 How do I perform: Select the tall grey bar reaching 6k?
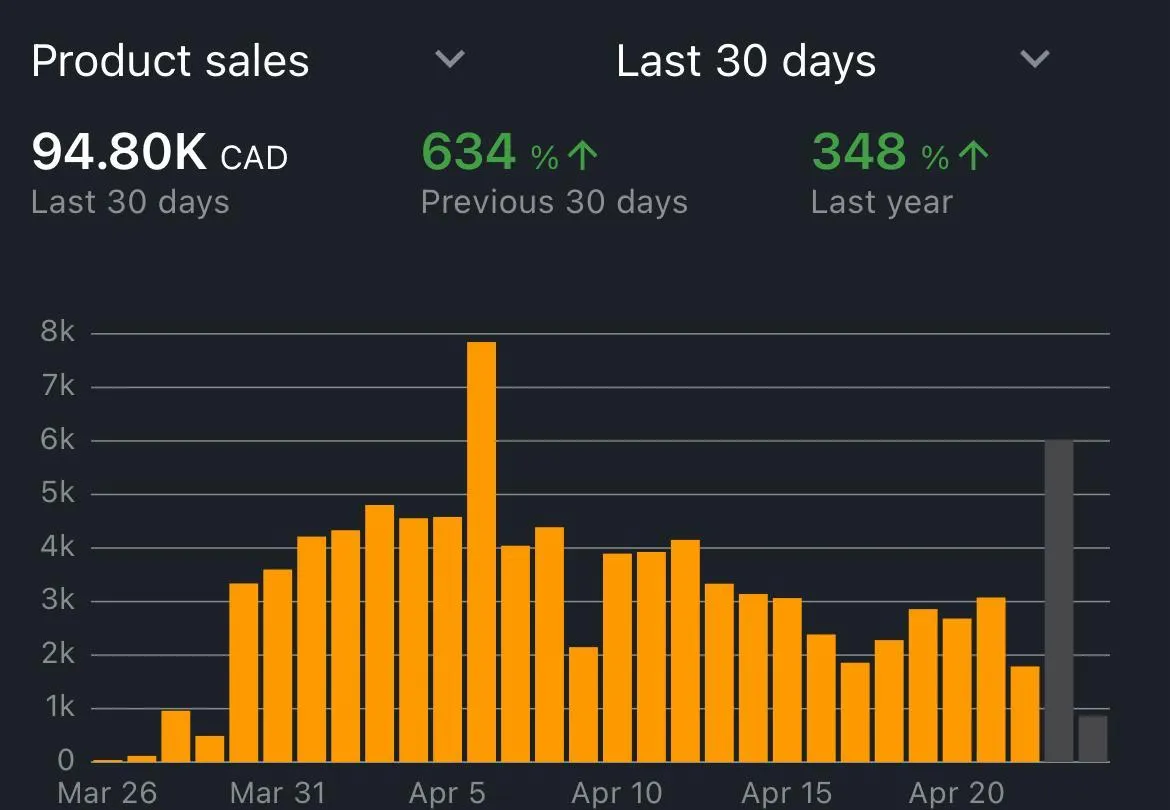coord(1059,601)
